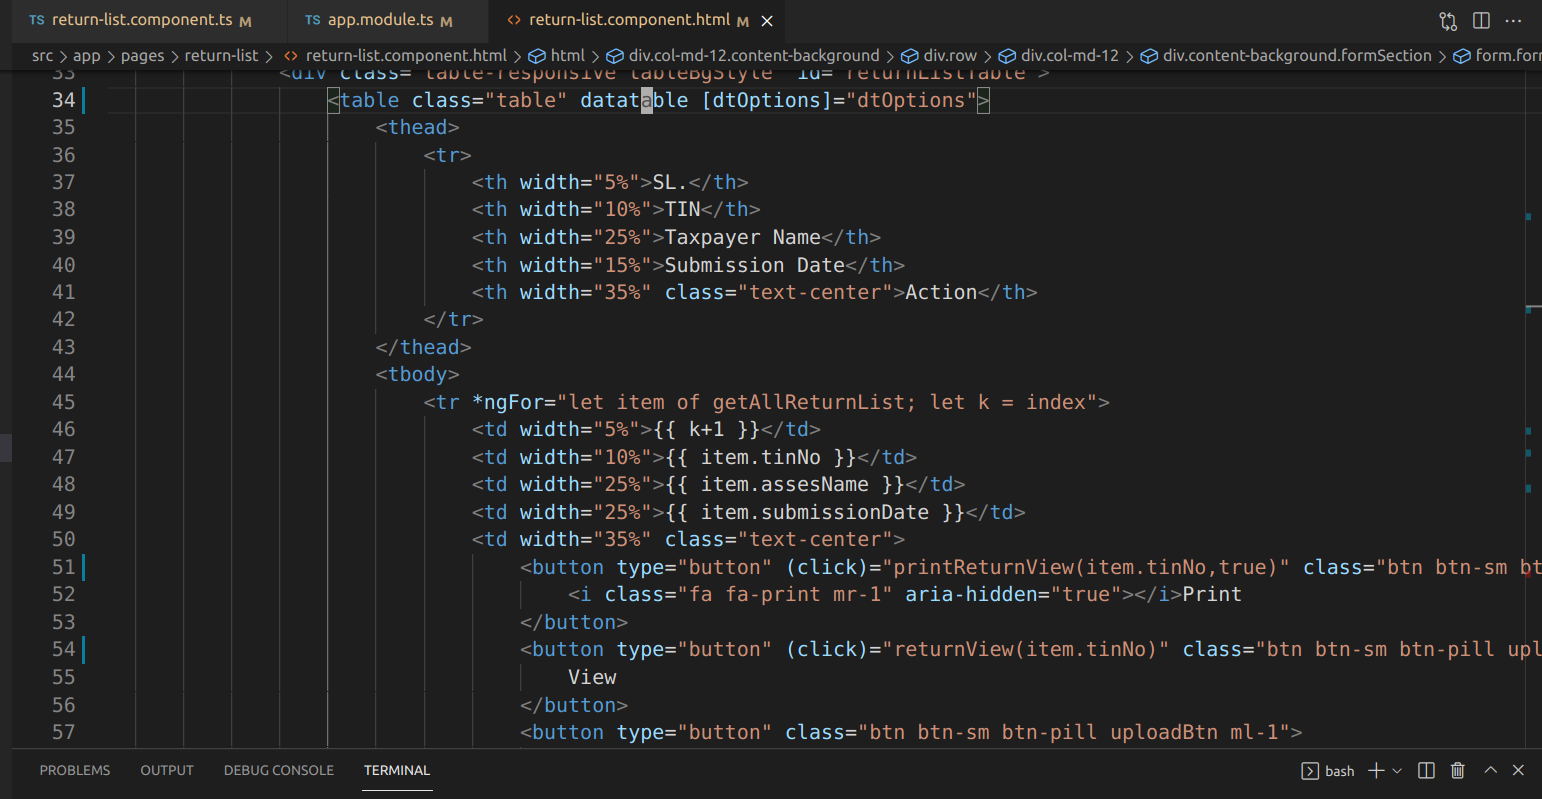The width and height of the screenshot is (1542, 799).
Task: Split the editor right using the toolbar icon
Action: pyautogui.click(x=1481, y=20)
